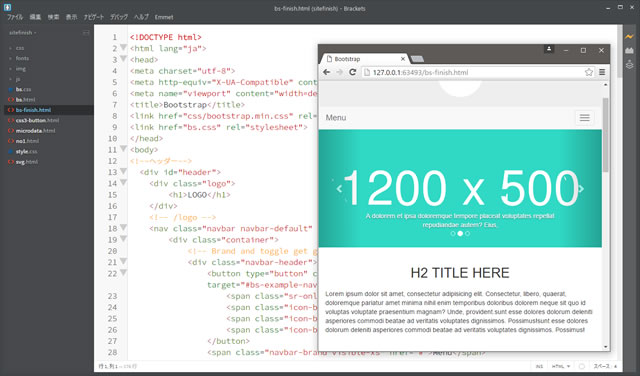Open the 表示 menu
The width and height of the screenshot is (640, 376).
[x=71, y=17]
